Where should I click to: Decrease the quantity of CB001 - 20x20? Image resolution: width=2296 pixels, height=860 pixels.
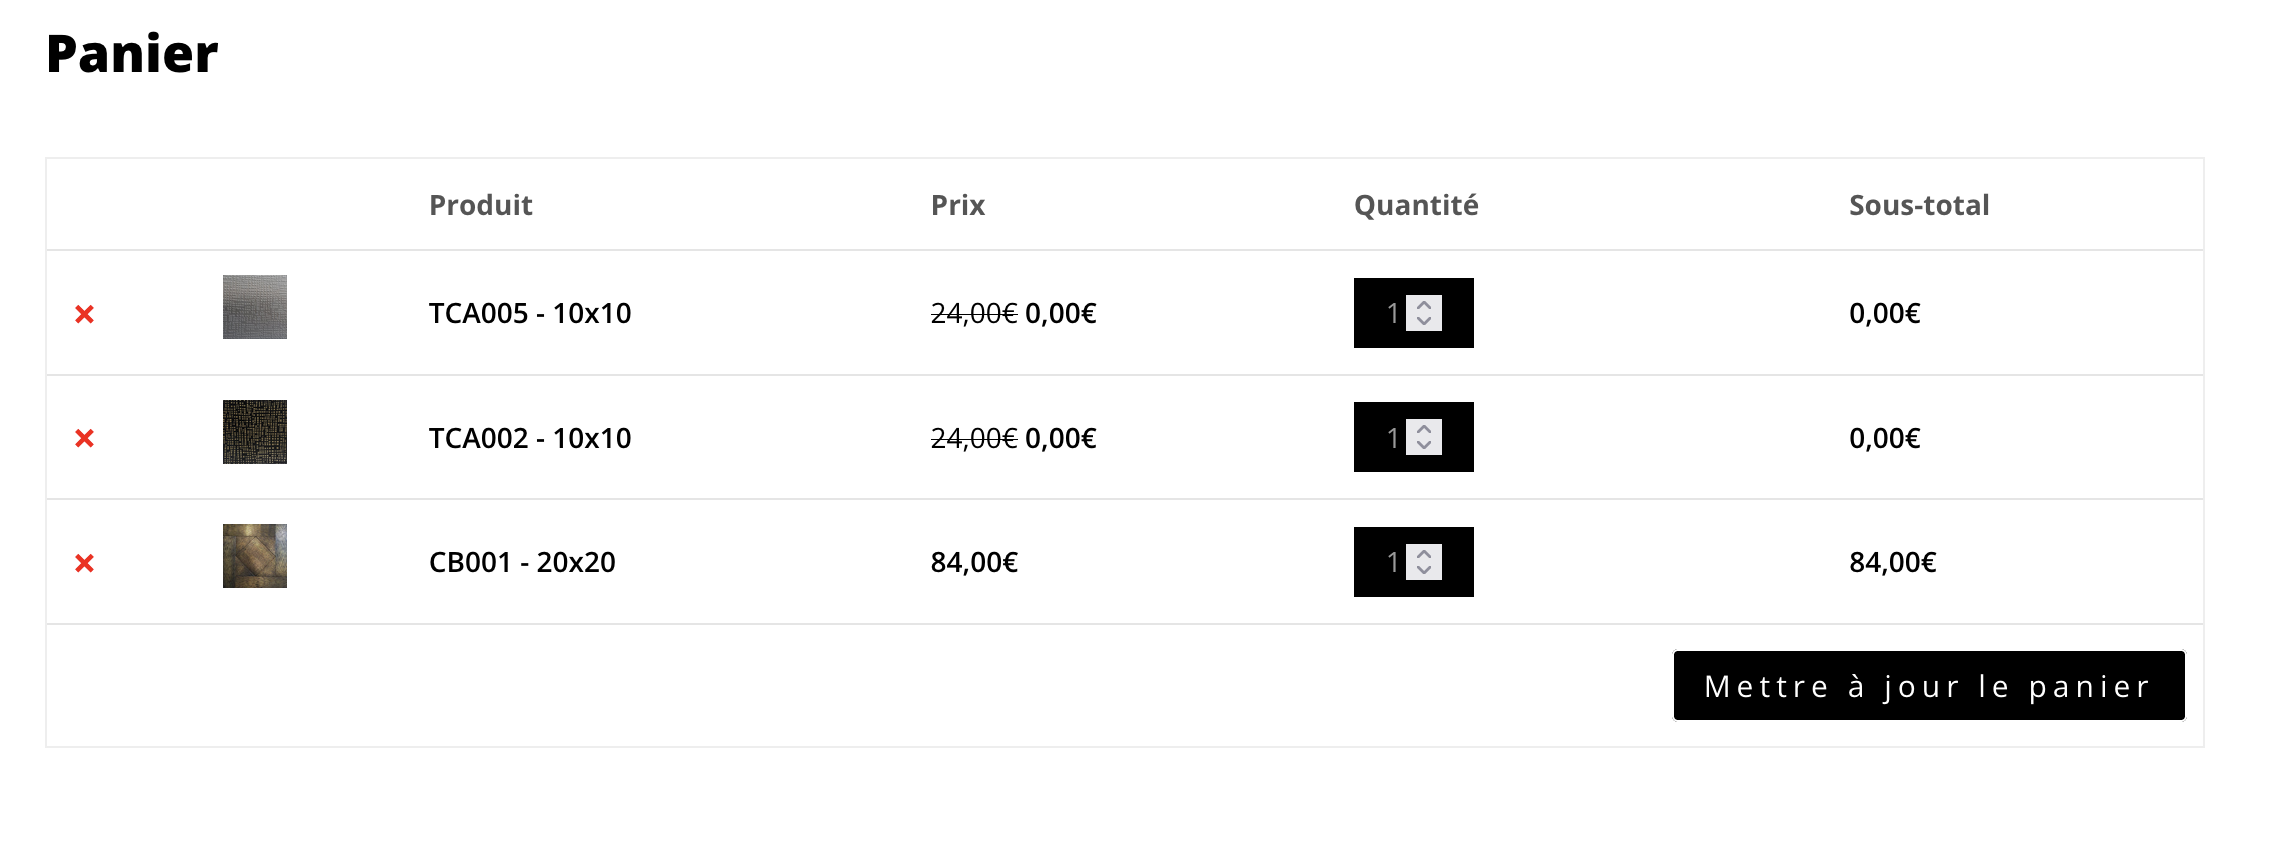(x=1424, y=570)
